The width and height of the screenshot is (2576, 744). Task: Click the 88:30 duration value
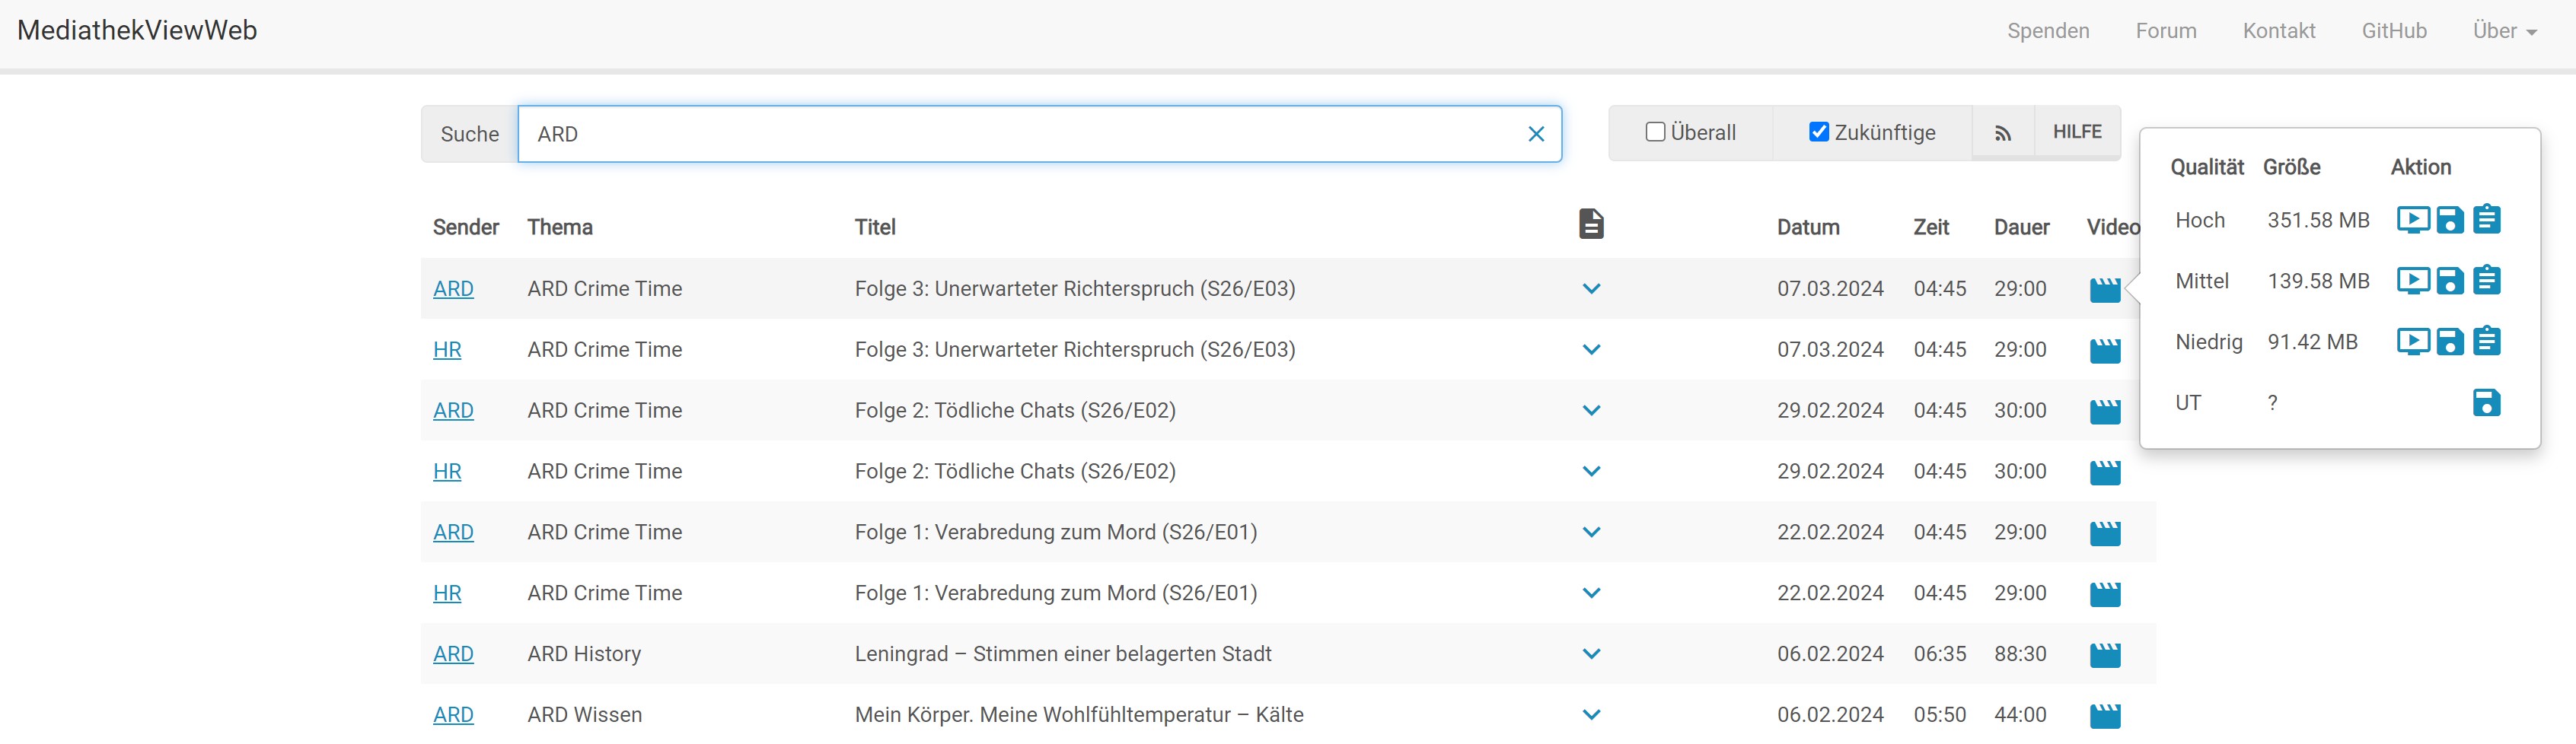click(x=2020, y=655)
